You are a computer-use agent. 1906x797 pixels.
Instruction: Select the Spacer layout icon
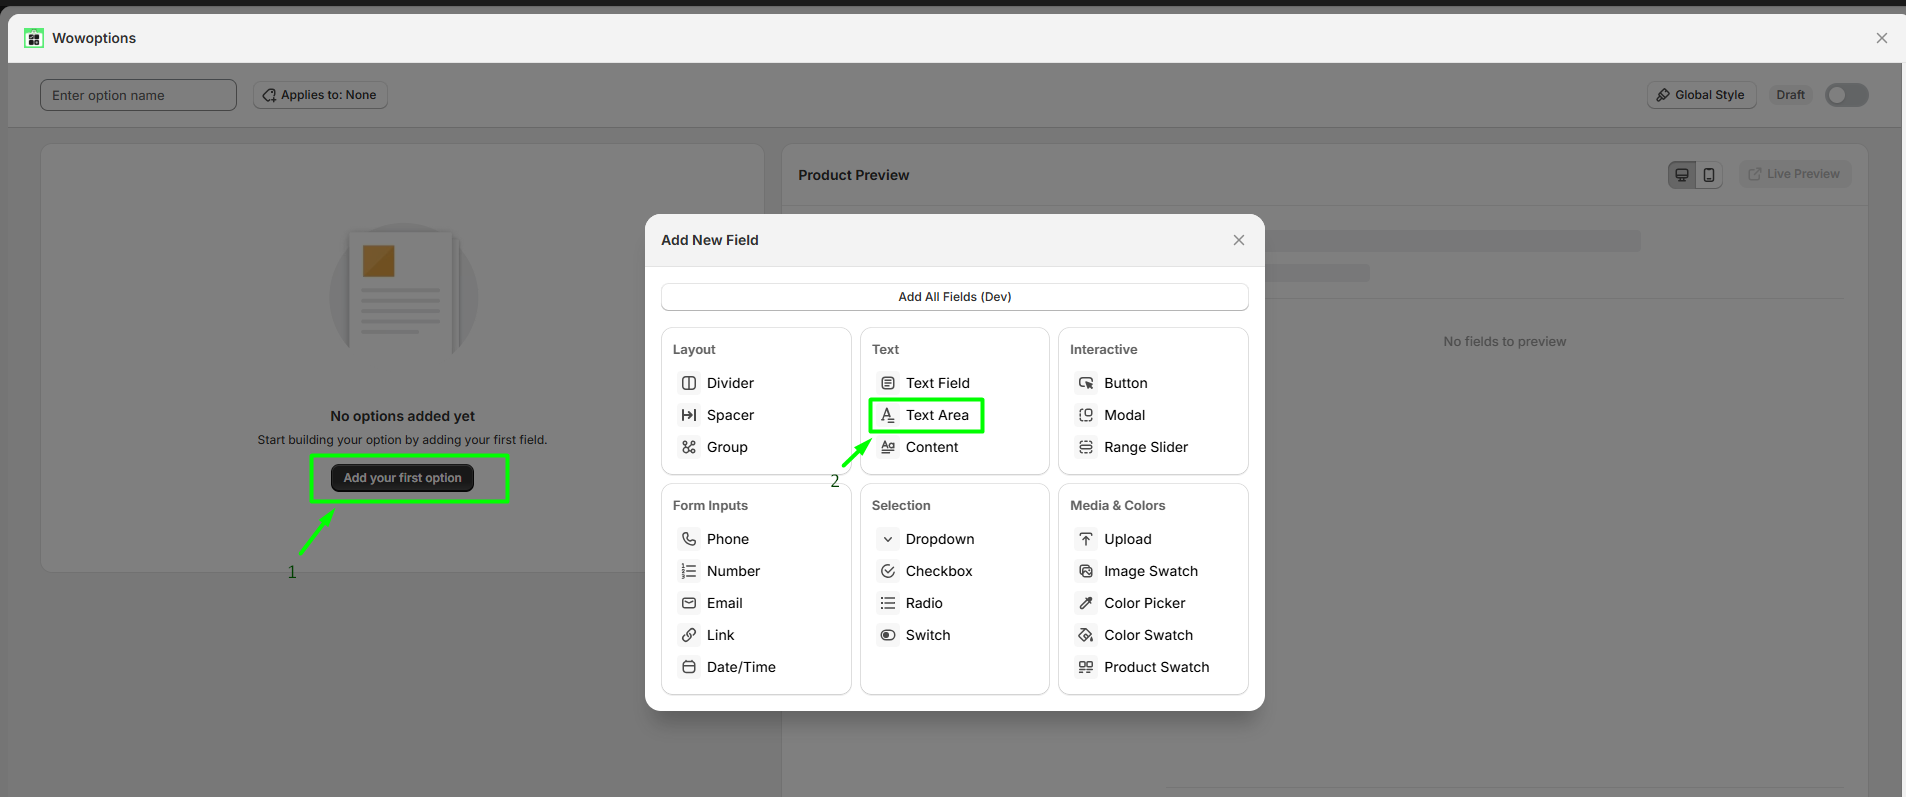[x=689, y=415]
